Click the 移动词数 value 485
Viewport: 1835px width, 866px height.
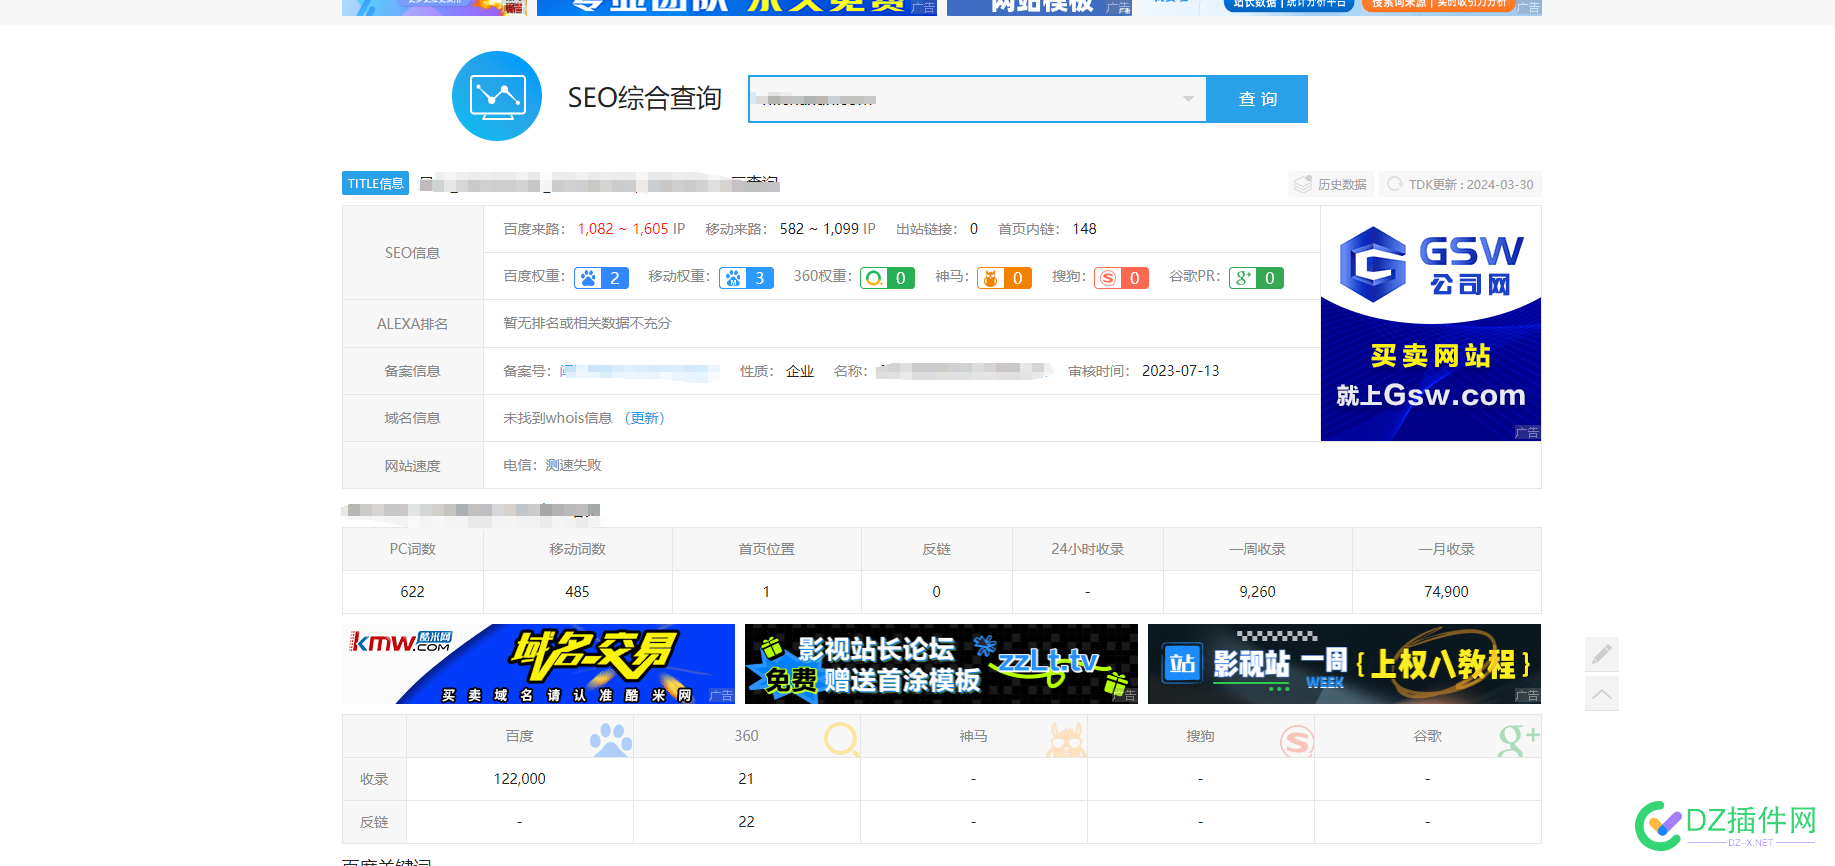coord(577,592)
